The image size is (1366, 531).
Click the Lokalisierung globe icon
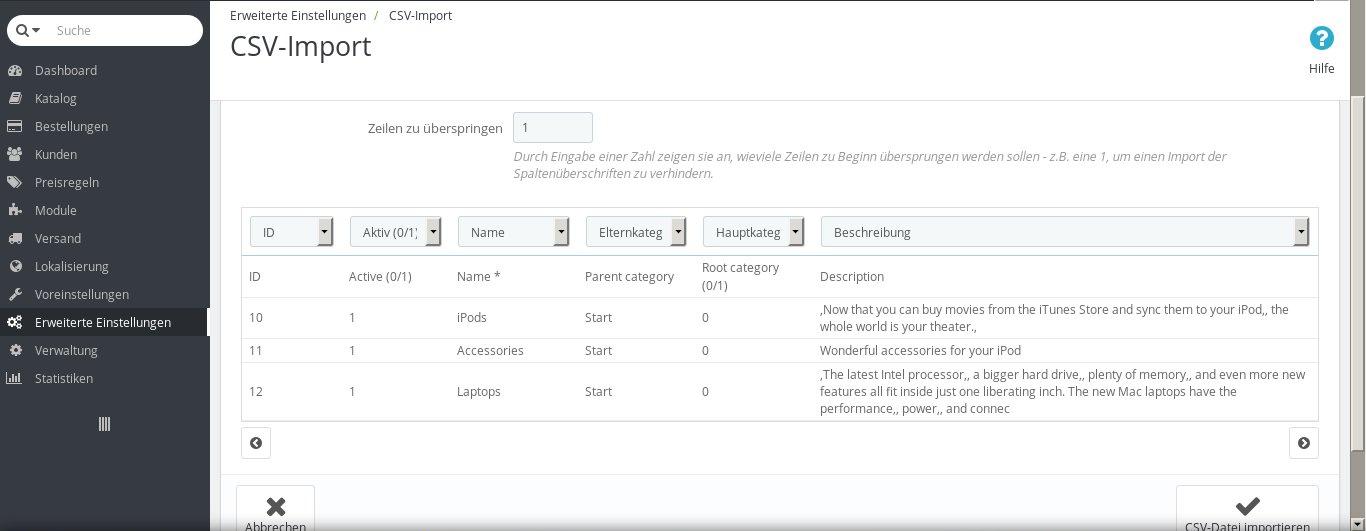click(15, 267)
